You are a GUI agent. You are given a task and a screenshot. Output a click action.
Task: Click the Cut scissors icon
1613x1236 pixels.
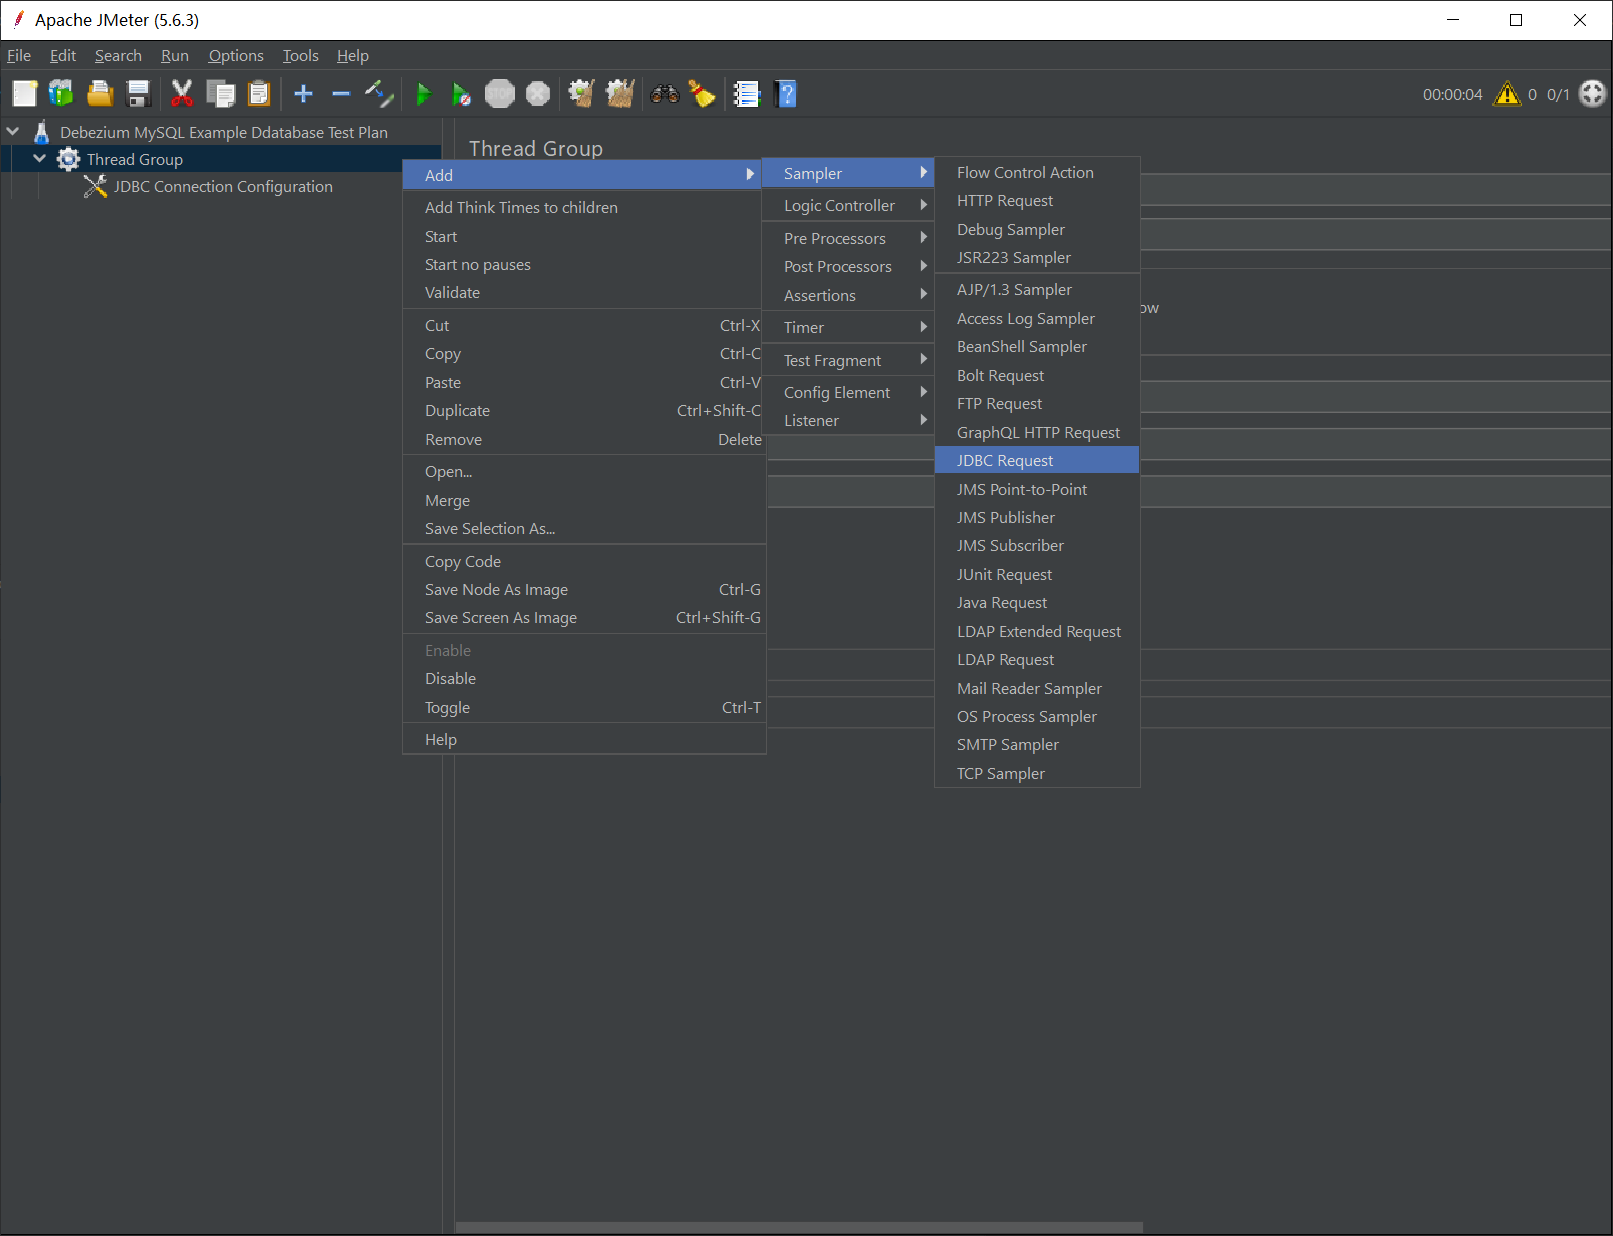click(x=182, y=94)
